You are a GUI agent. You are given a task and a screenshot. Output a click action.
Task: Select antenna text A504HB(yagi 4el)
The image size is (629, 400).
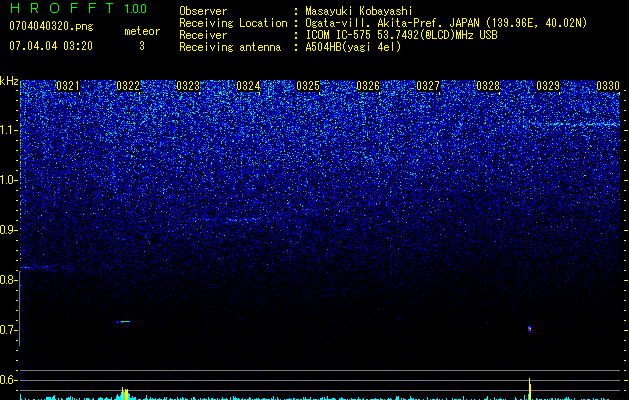353,47
